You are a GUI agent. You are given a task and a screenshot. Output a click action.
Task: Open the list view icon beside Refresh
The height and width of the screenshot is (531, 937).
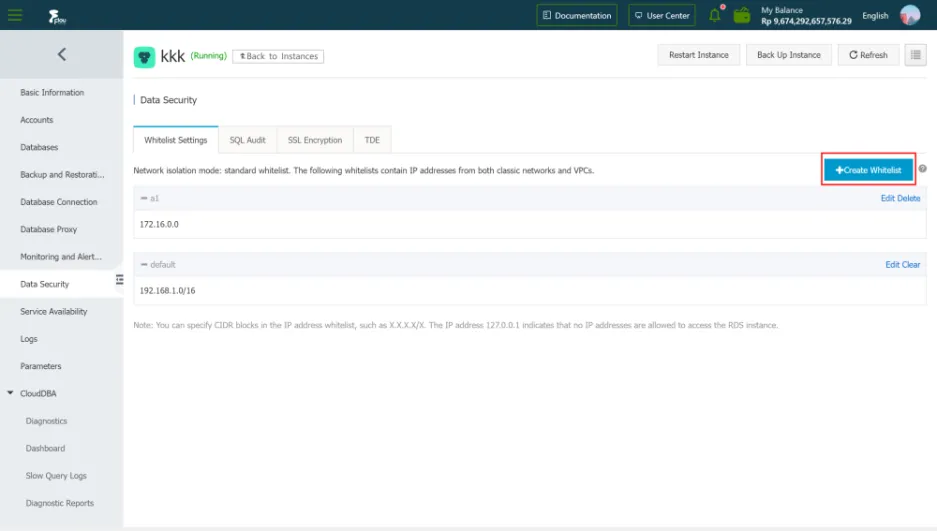pos(915,55)
